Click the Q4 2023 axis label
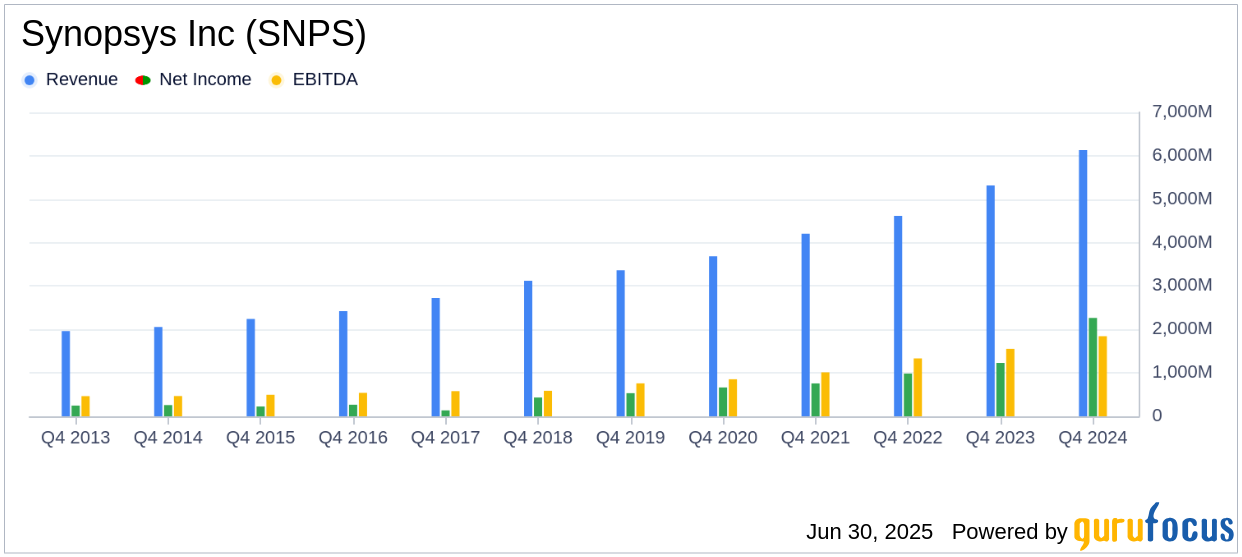The width and height of the screenshot is (1242, 557). click(1000, 438)
